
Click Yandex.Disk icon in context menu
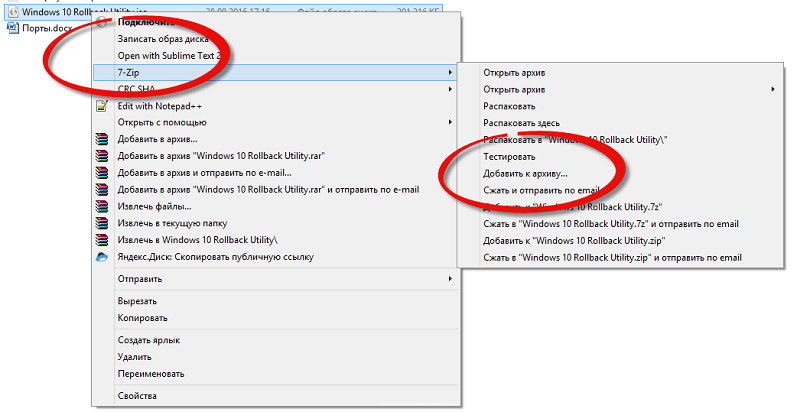(102, 257)
